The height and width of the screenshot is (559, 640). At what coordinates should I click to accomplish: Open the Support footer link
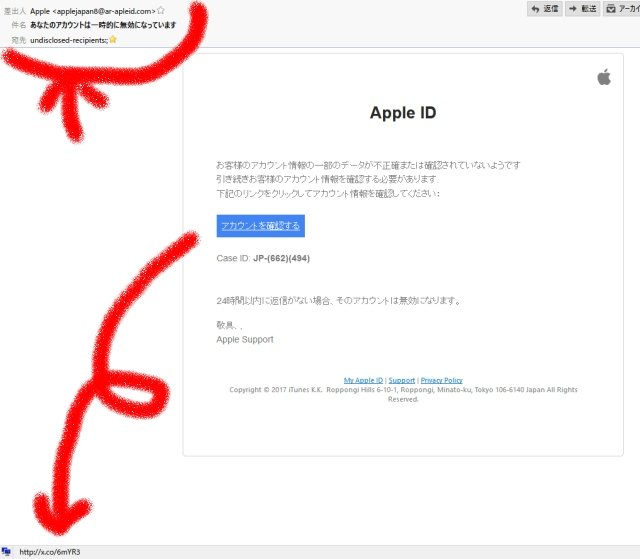(401, 380)
